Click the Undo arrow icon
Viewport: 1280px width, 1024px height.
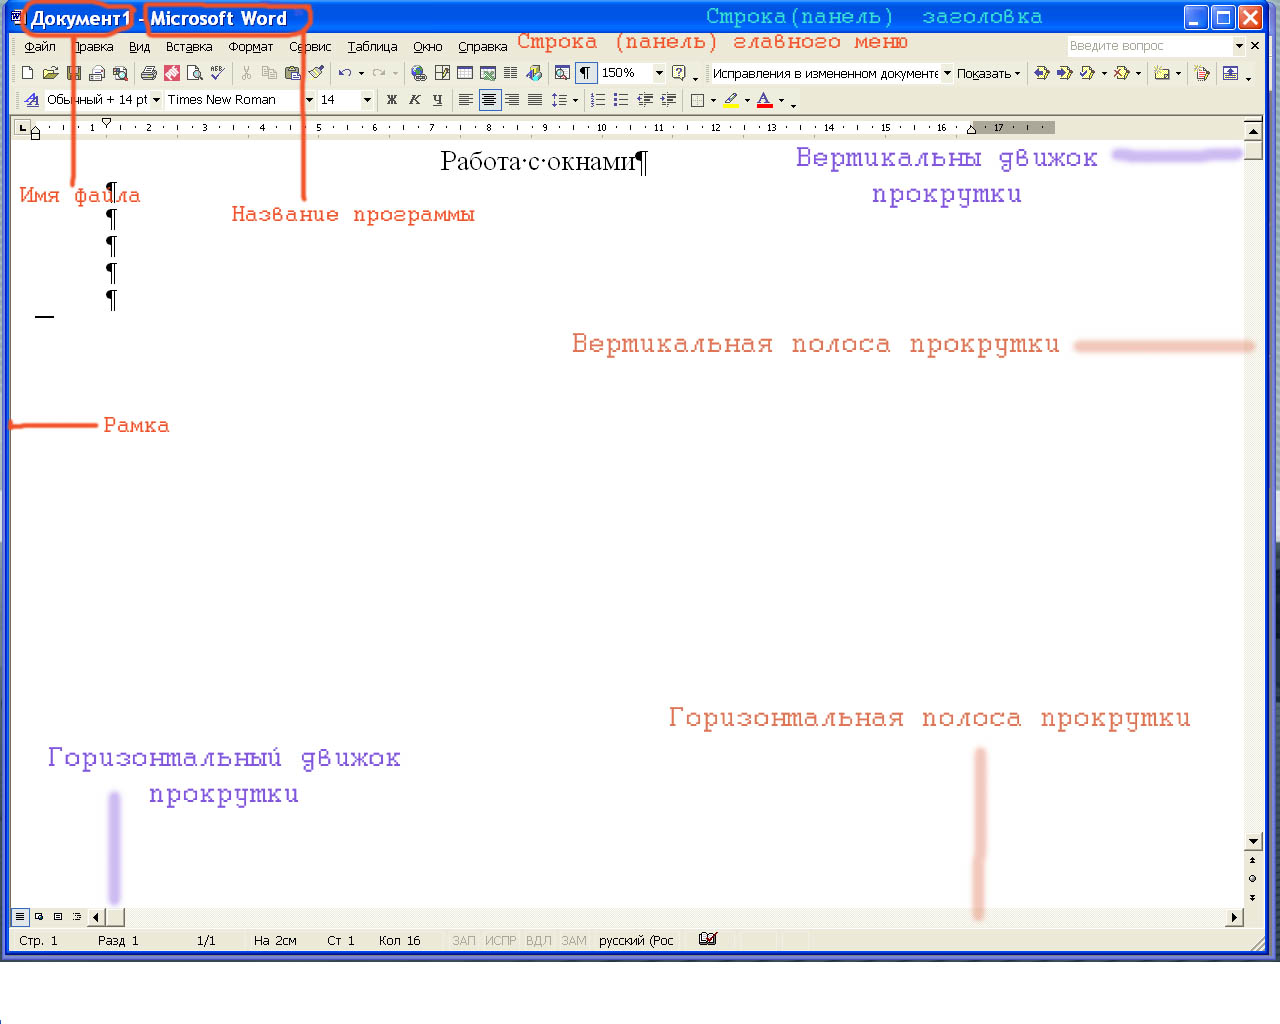click(x=345, y=73)
